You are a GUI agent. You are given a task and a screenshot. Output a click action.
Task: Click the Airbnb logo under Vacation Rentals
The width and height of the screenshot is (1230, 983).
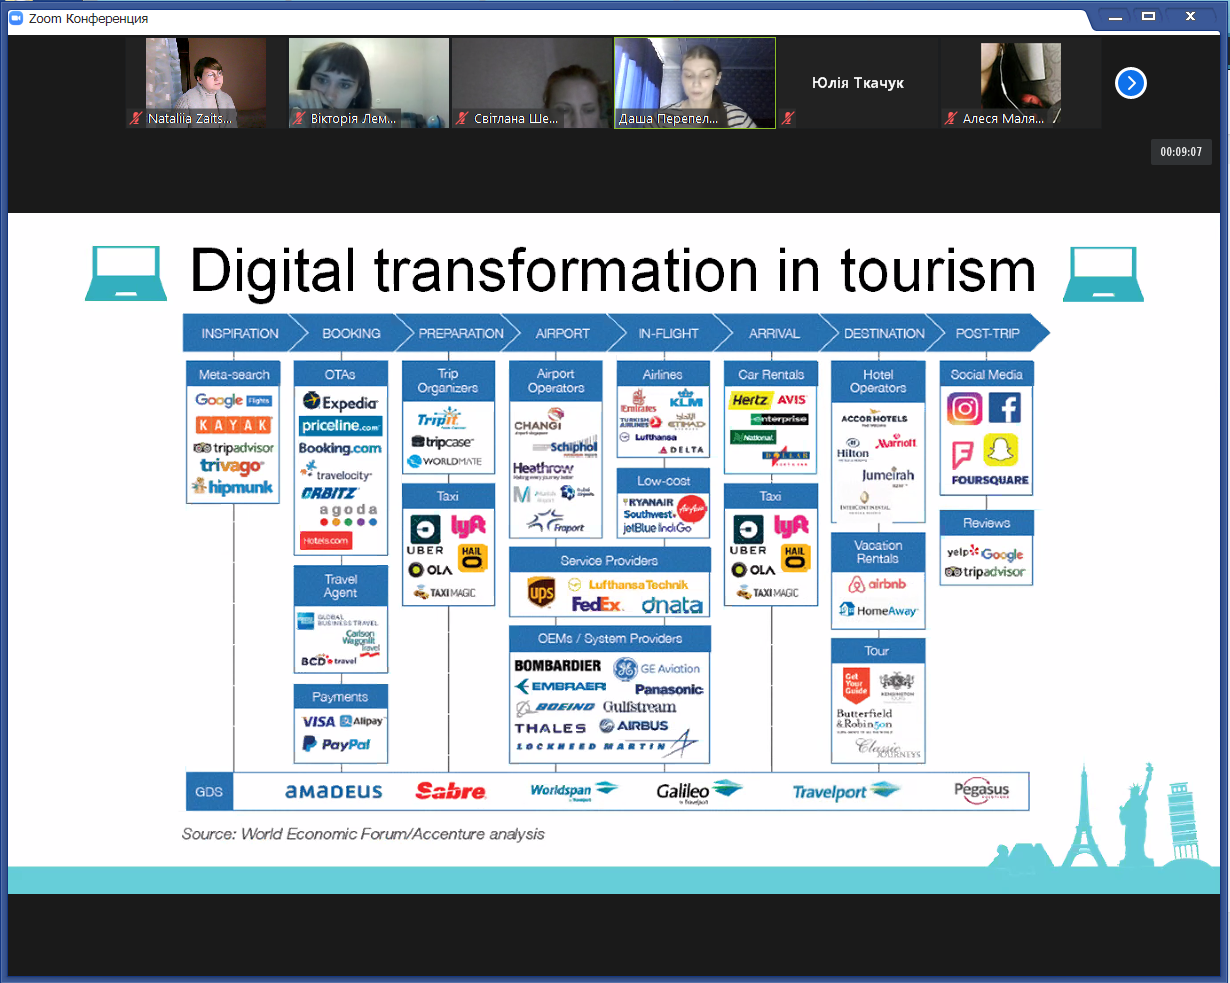877,584
